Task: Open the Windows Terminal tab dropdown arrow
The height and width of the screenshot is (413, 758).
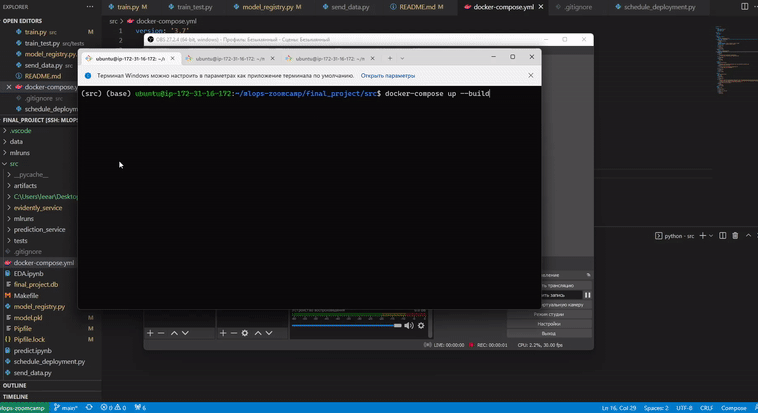Action: (x=402, y=59)
